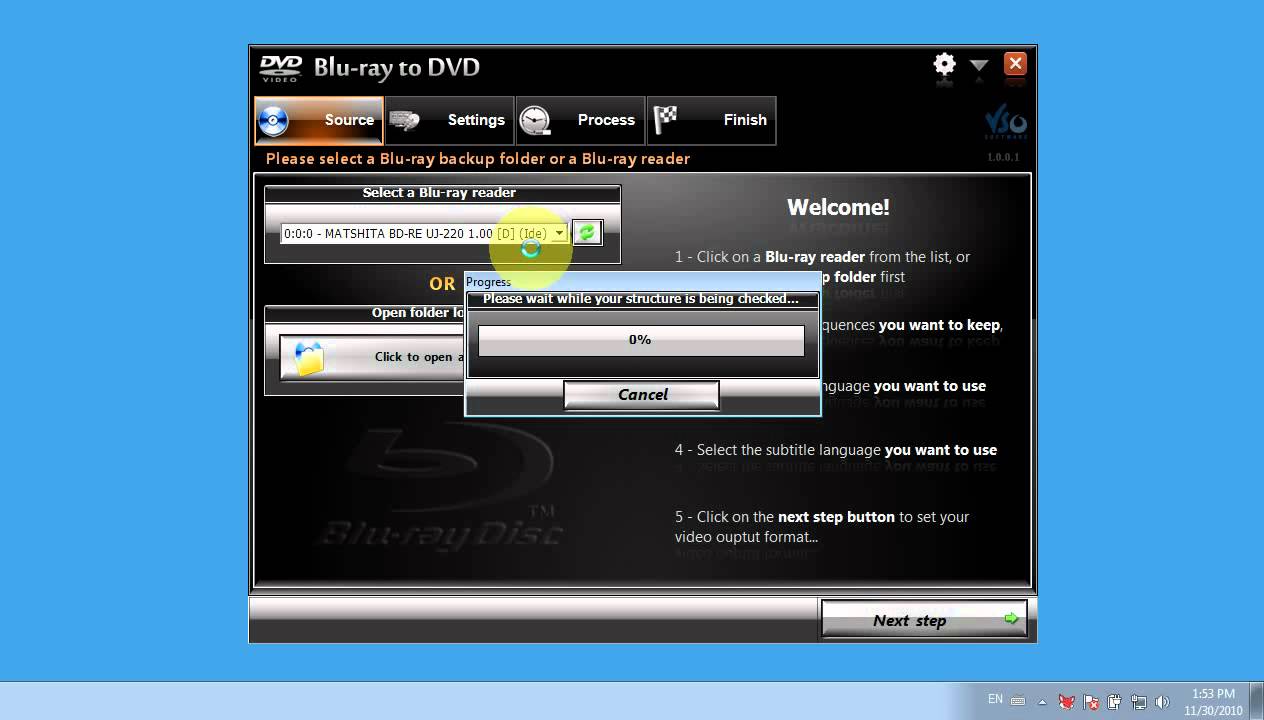Click the DVD Video logo in title bar
This screenshot has height=720, width=1264.
coord(280,68)
